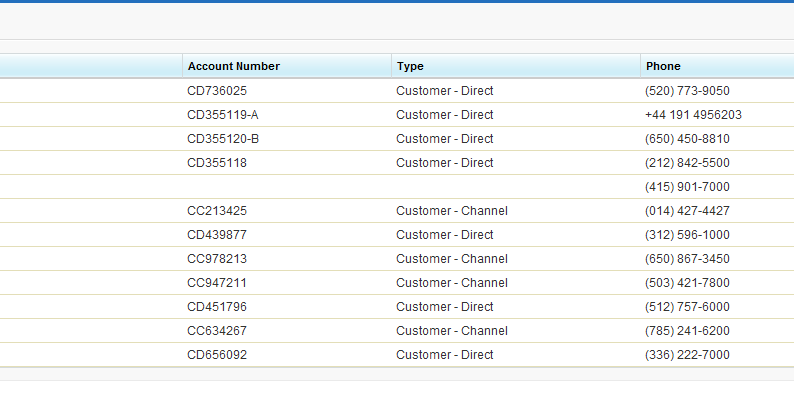
Task: Select Customer - Channel type for CC947211
Action: point(452,283)
